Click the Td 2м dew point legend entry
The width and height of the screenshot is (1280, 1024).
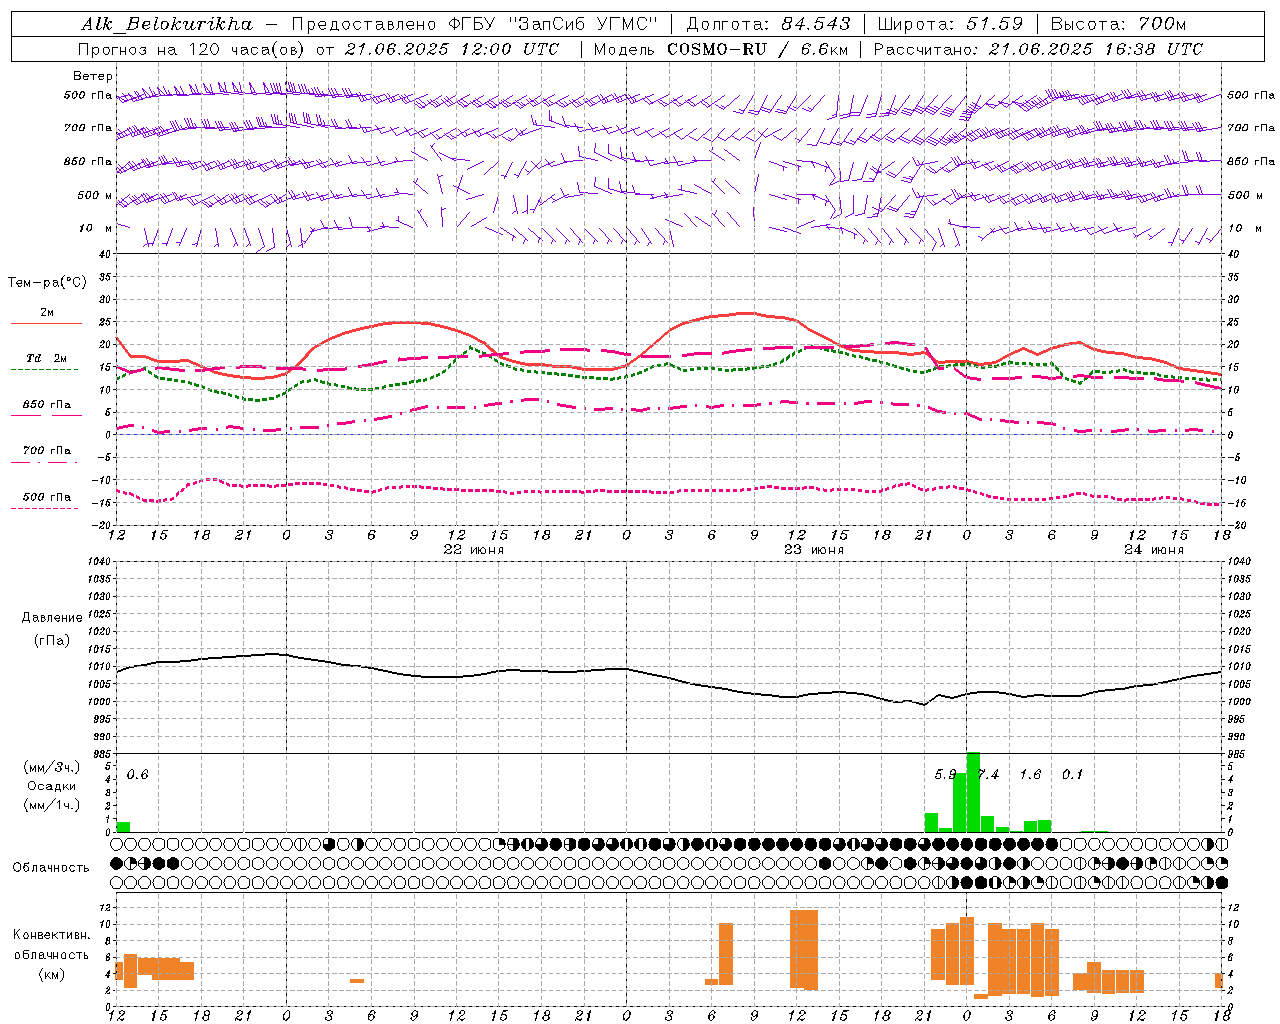coord(46,358)
